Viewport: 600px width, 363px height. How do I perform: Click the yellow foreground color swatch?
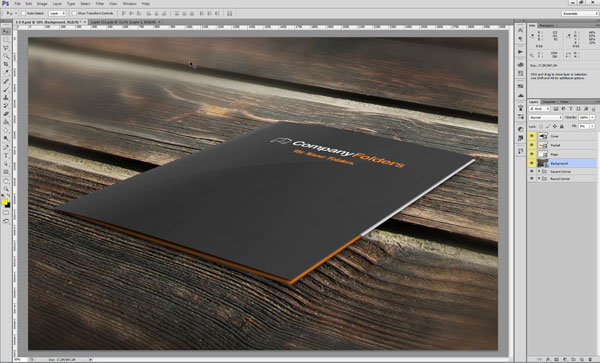4,202
